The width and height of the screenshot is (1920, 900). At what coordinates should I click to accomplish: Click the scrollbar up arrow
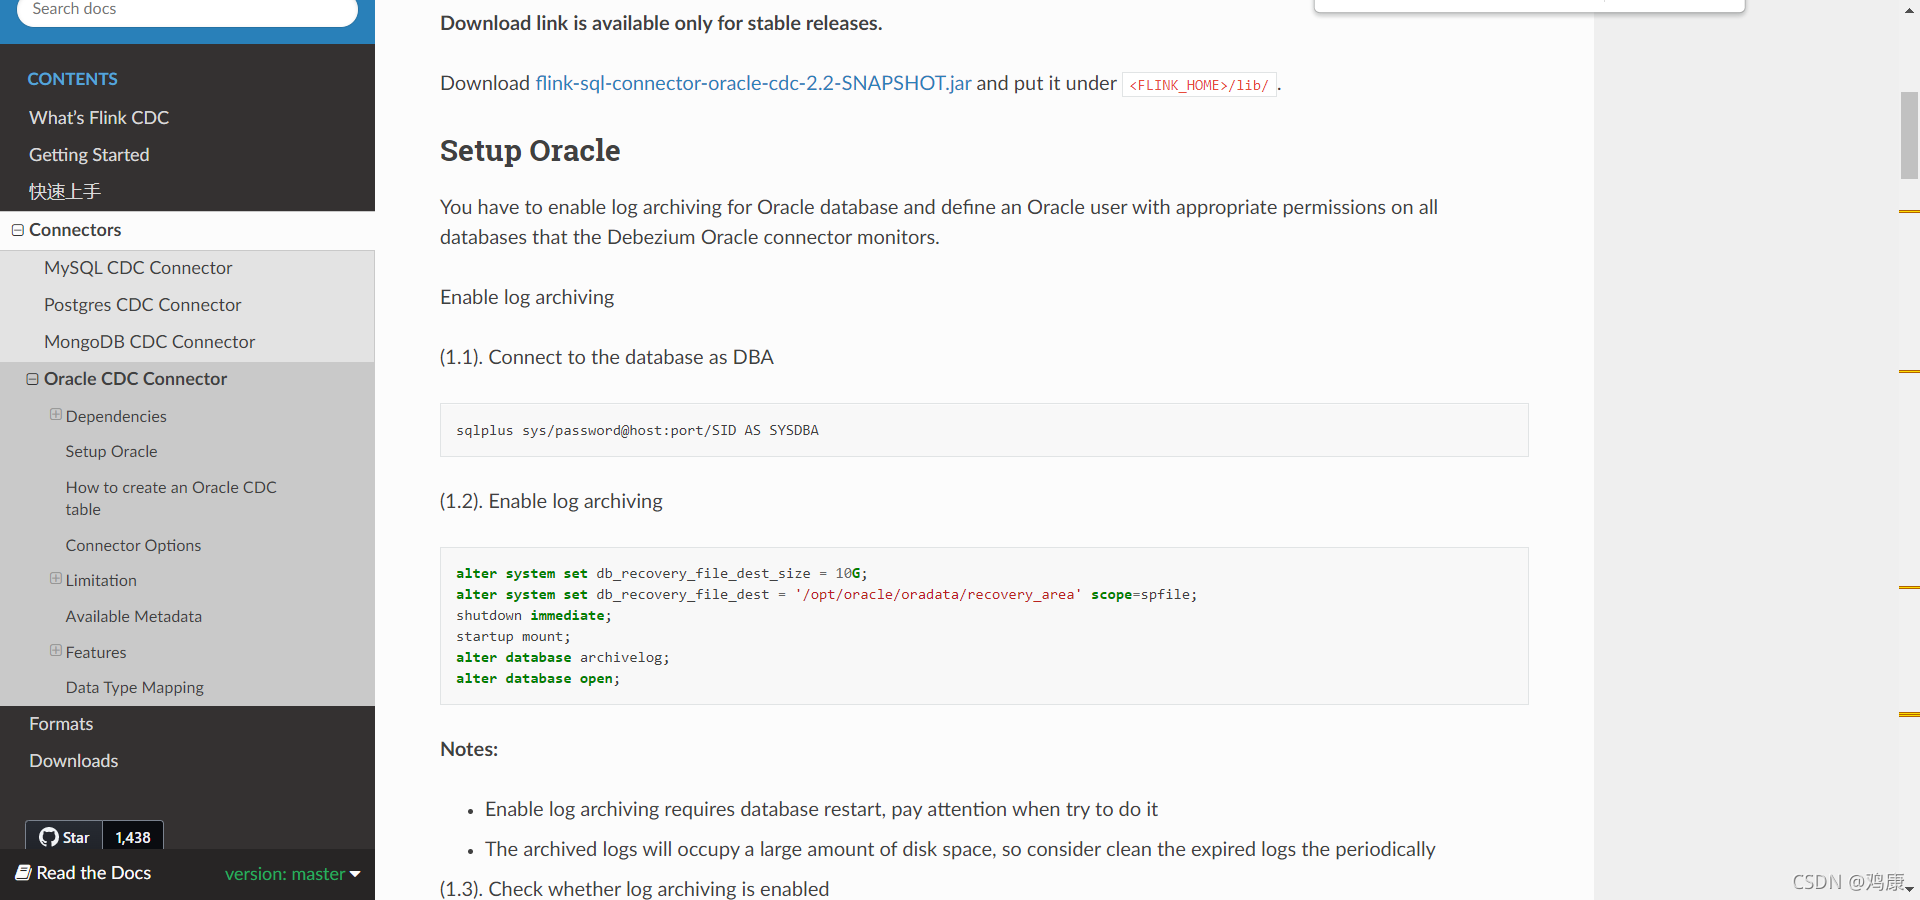tap(1909, 10)
